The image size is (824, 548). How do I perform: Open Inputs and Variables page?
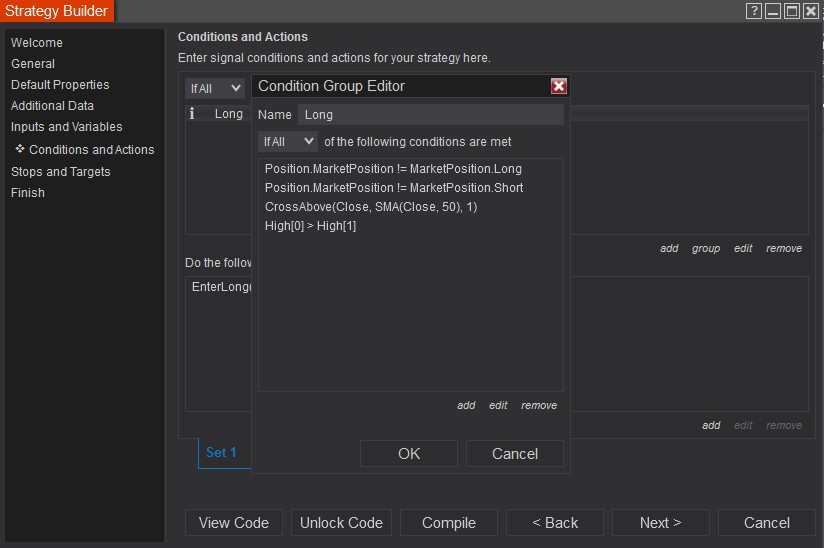[x=66, y=127]
